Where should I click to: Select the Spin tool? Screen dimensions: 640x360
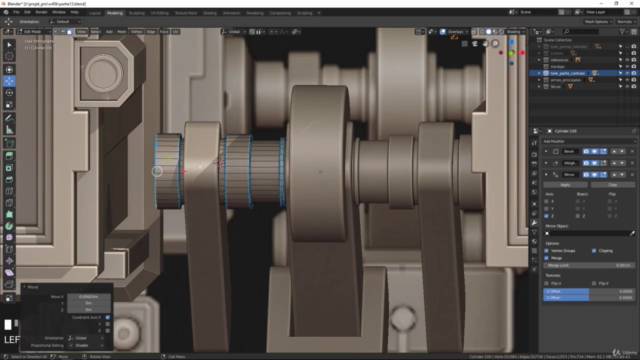9,226
